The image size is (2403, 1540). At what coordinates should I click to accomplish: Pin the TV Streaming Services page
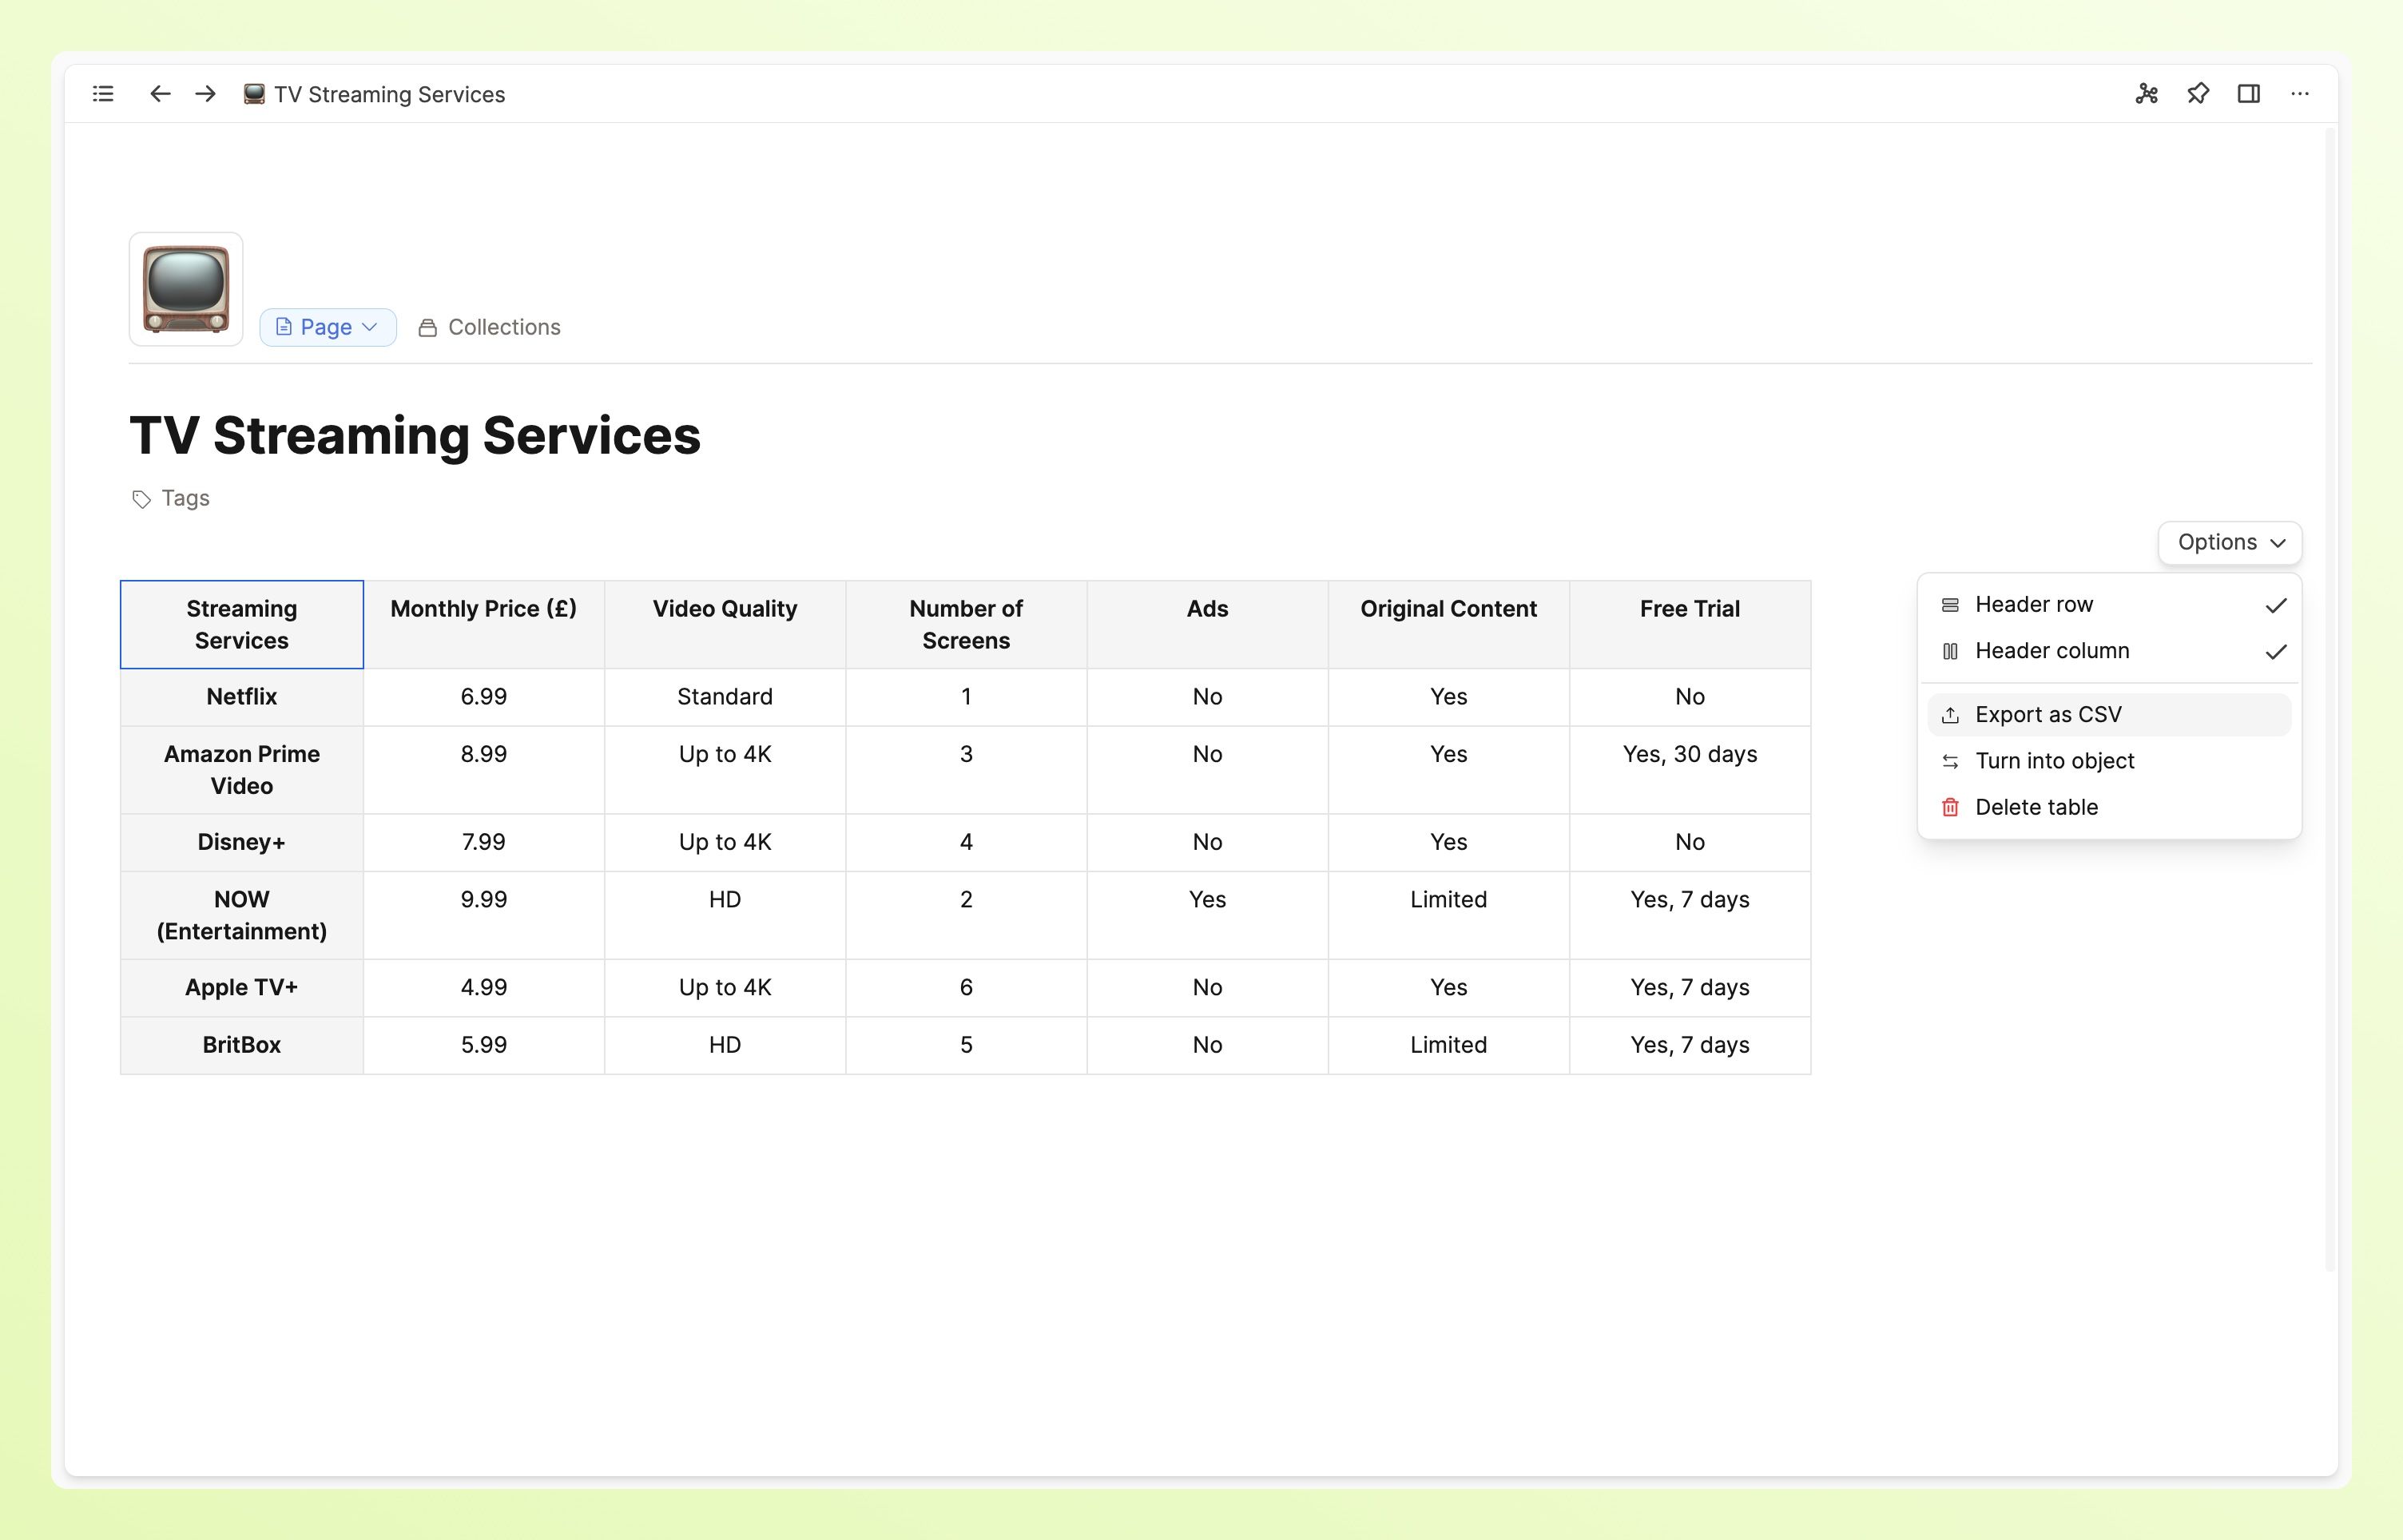2198,93
